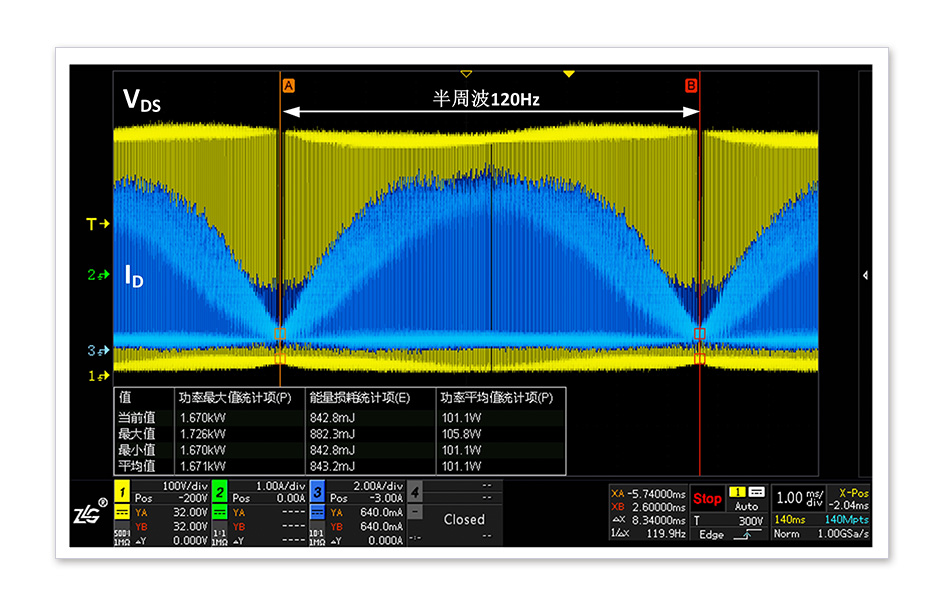Click the blue channel 3 badge
Screen dimensions: 950x610
[x=316, y=490]
